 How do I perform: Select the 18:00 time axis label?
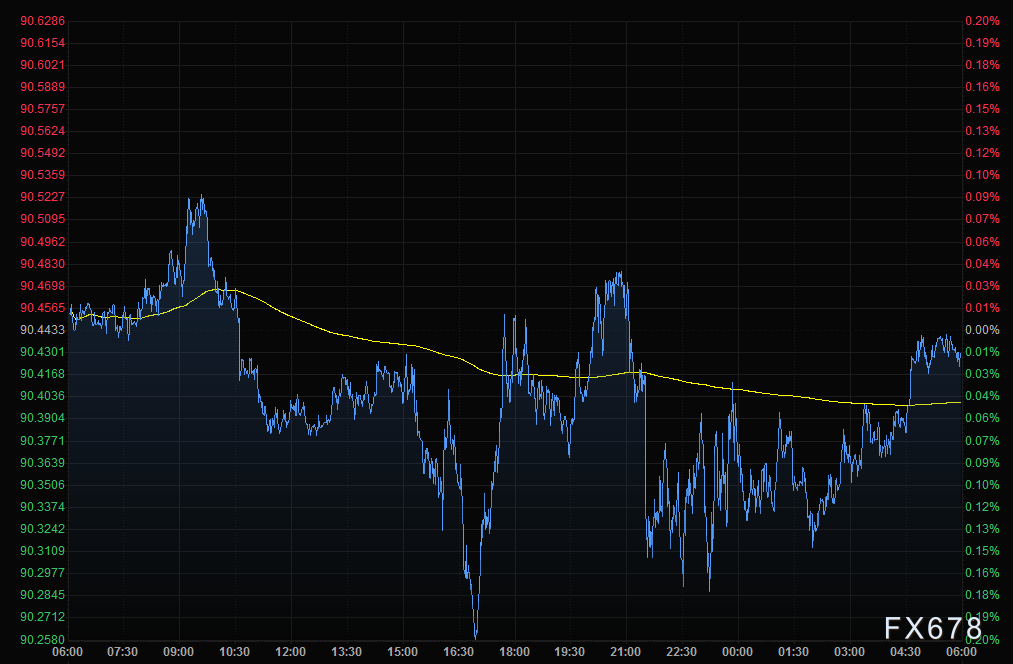[514, 652]
